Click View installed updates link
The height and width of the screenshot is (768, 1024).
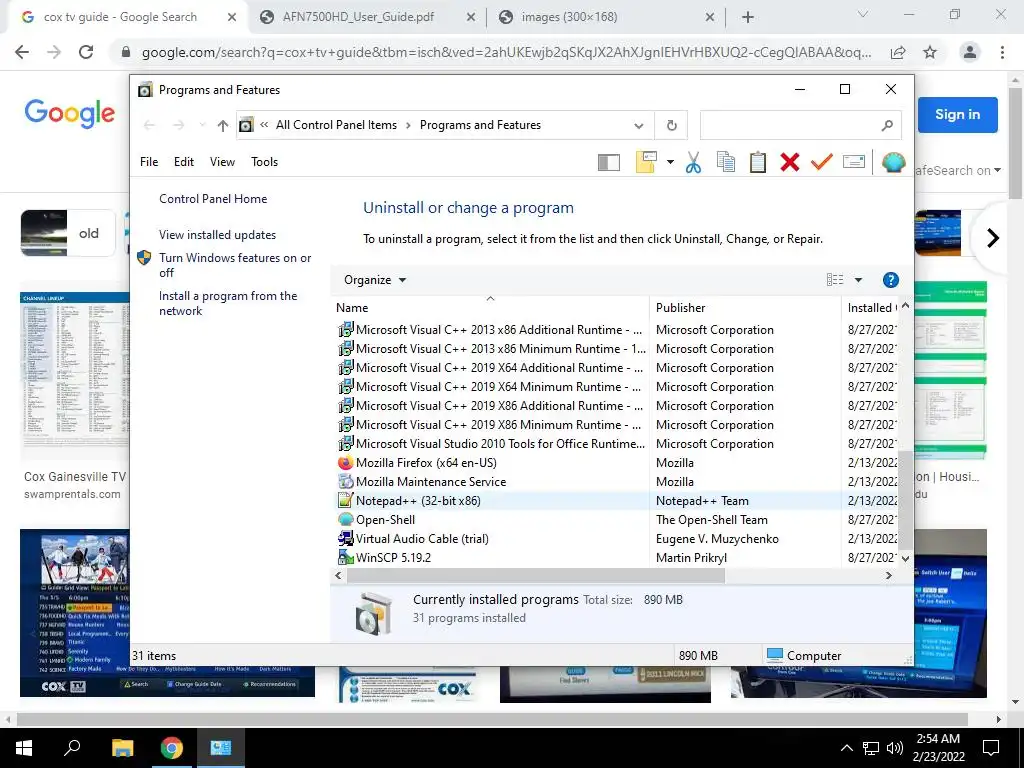217,235
